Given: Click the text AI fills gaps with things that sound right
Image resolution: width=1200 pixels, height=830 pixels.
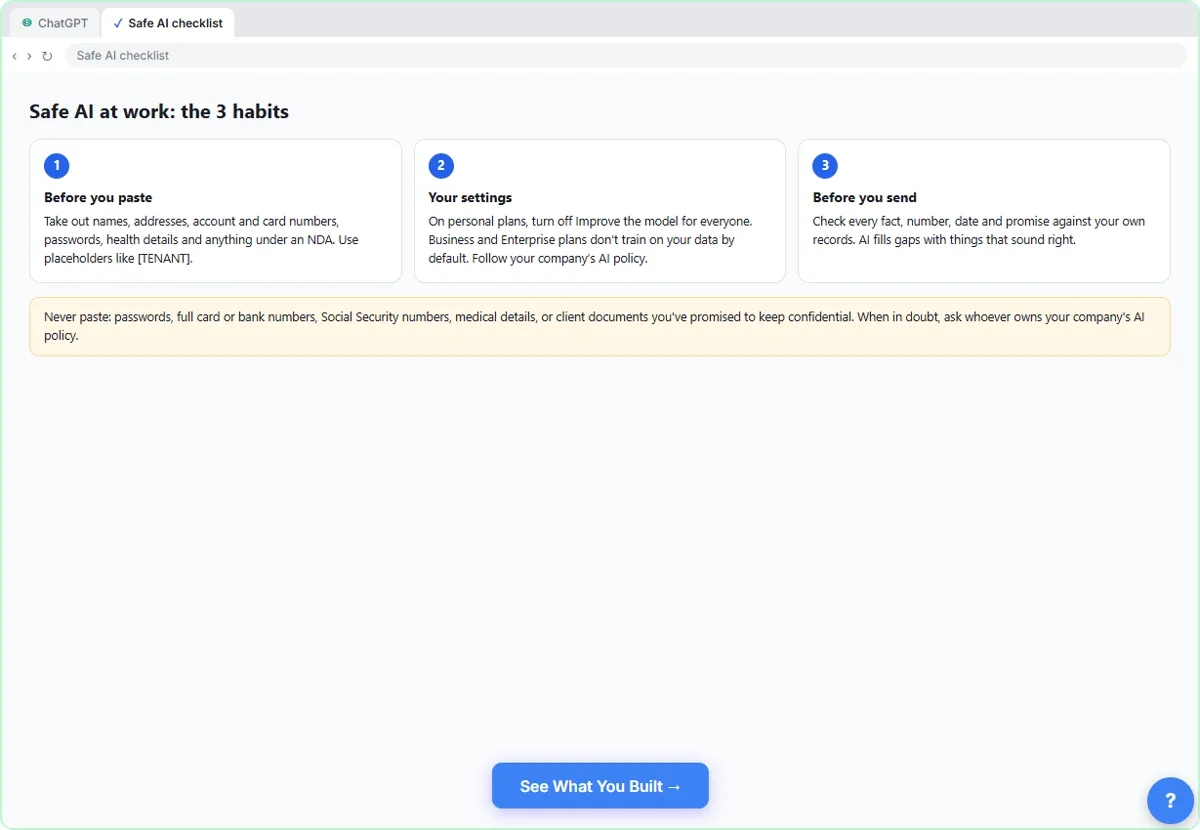Looking at the screenshot, I should (964, 240).
